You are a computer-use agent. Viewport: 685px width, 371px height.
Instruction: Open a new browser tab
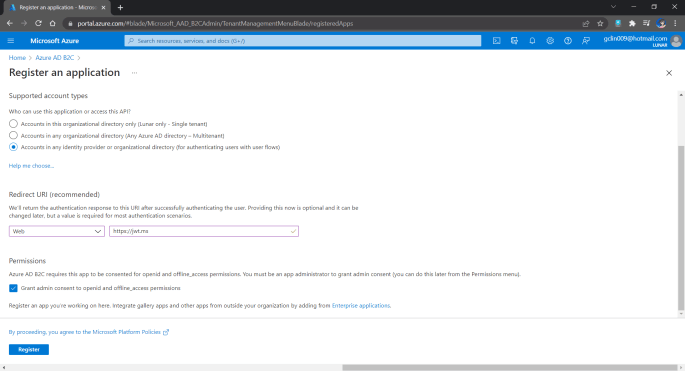tap(120, 7)
